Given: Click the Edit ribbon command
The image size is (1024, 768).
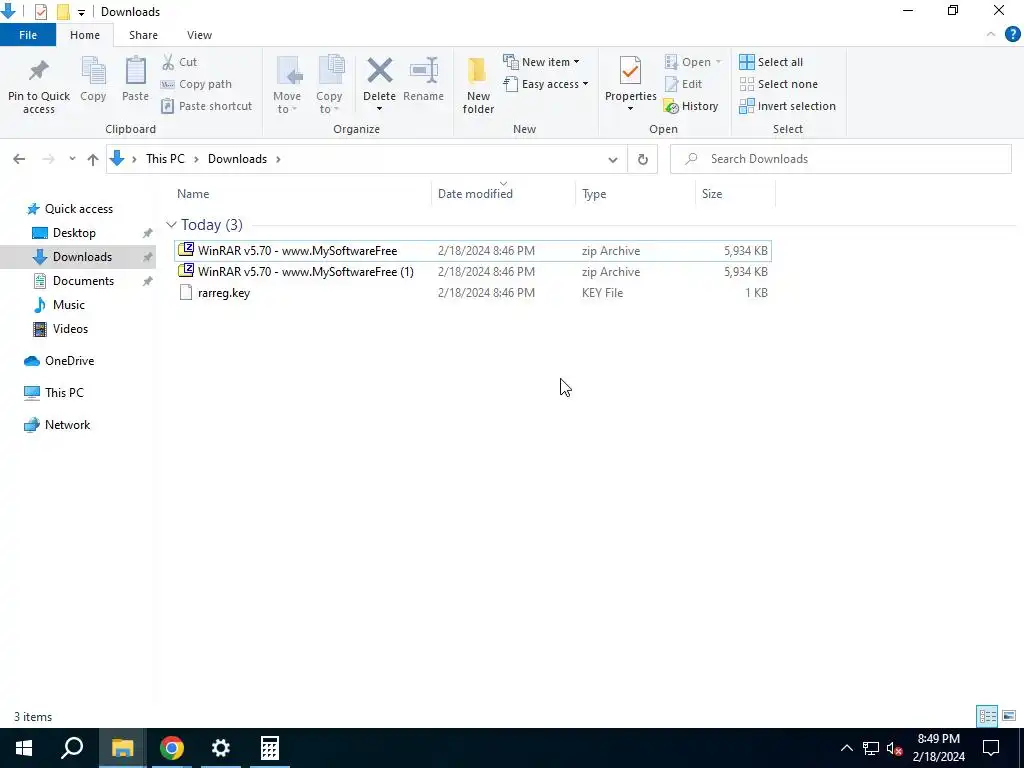Looking at the screenshot, I should click(x=683, y=84).
